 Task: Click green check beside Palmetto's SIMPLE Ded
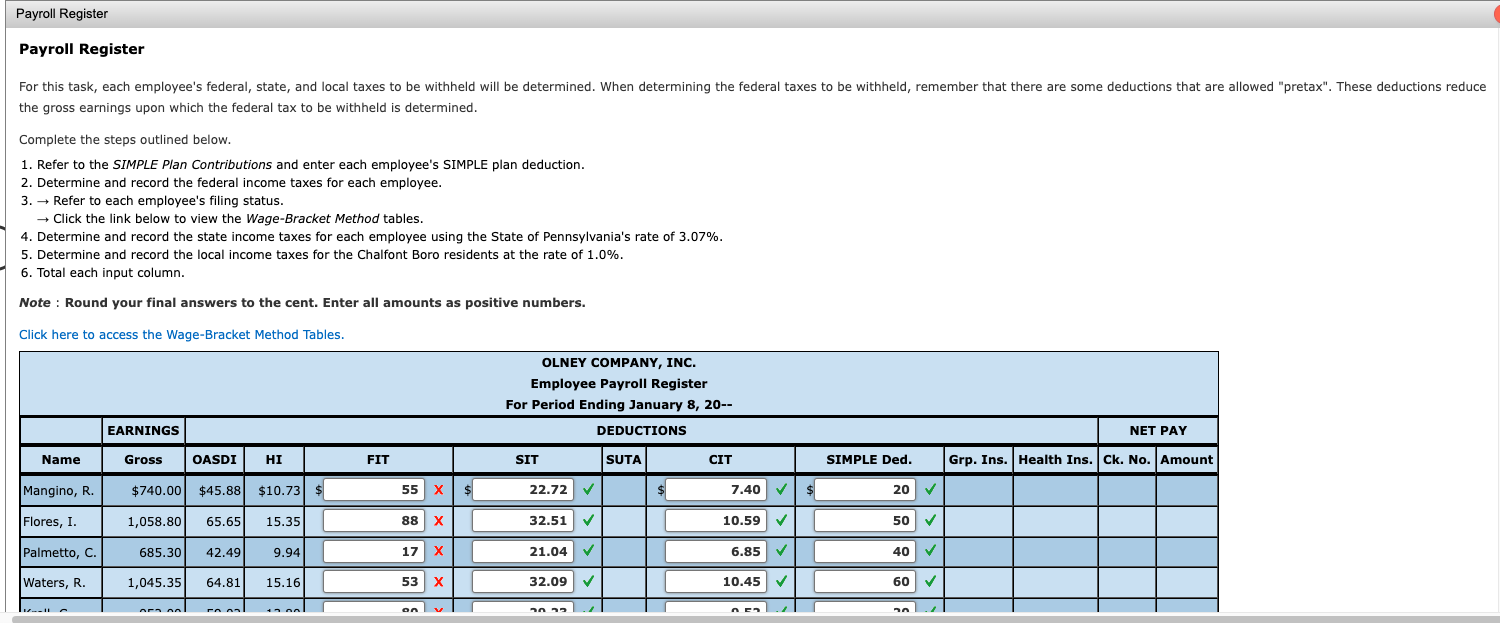pyautogui.click(x=930, y=551)
